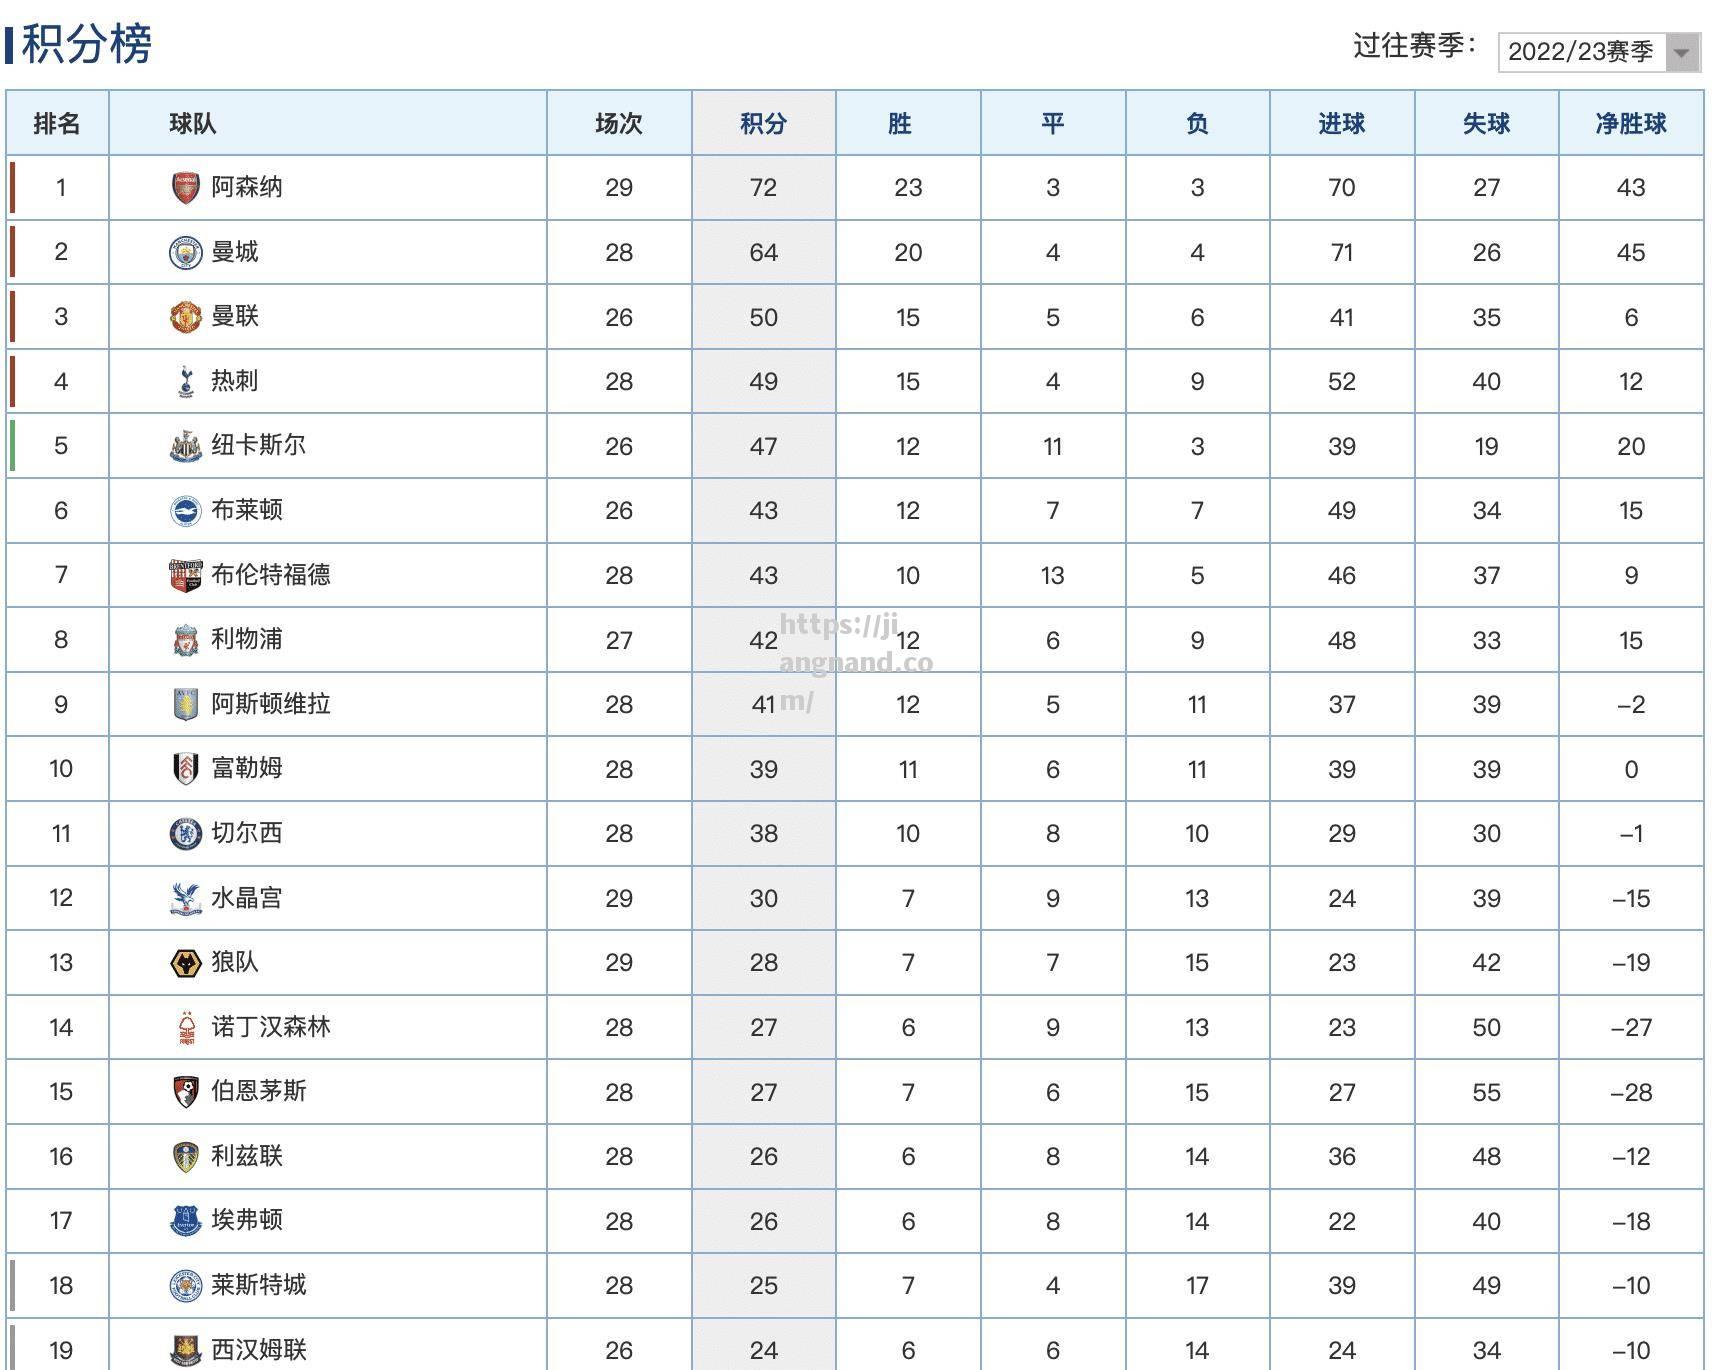Screen dimensions: 1712x1370
Task: Sort table by 排名 column header
Action: pyautogui.click(x=57, y=124)
